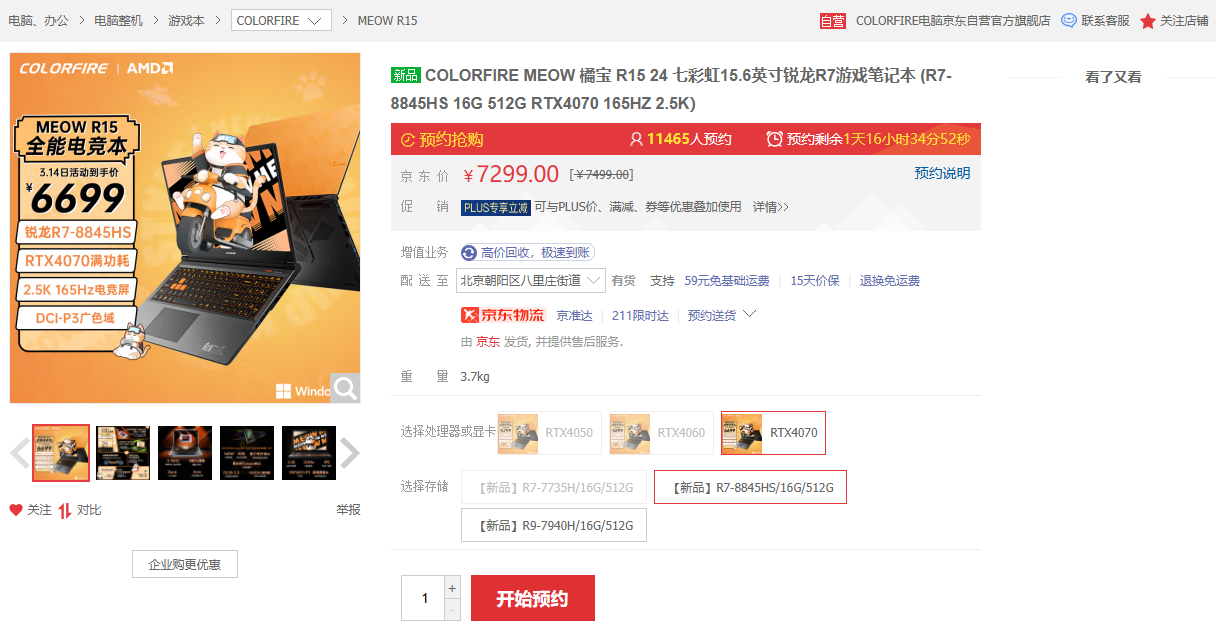Select the second product thumbnail

click(x=123, y=453)
